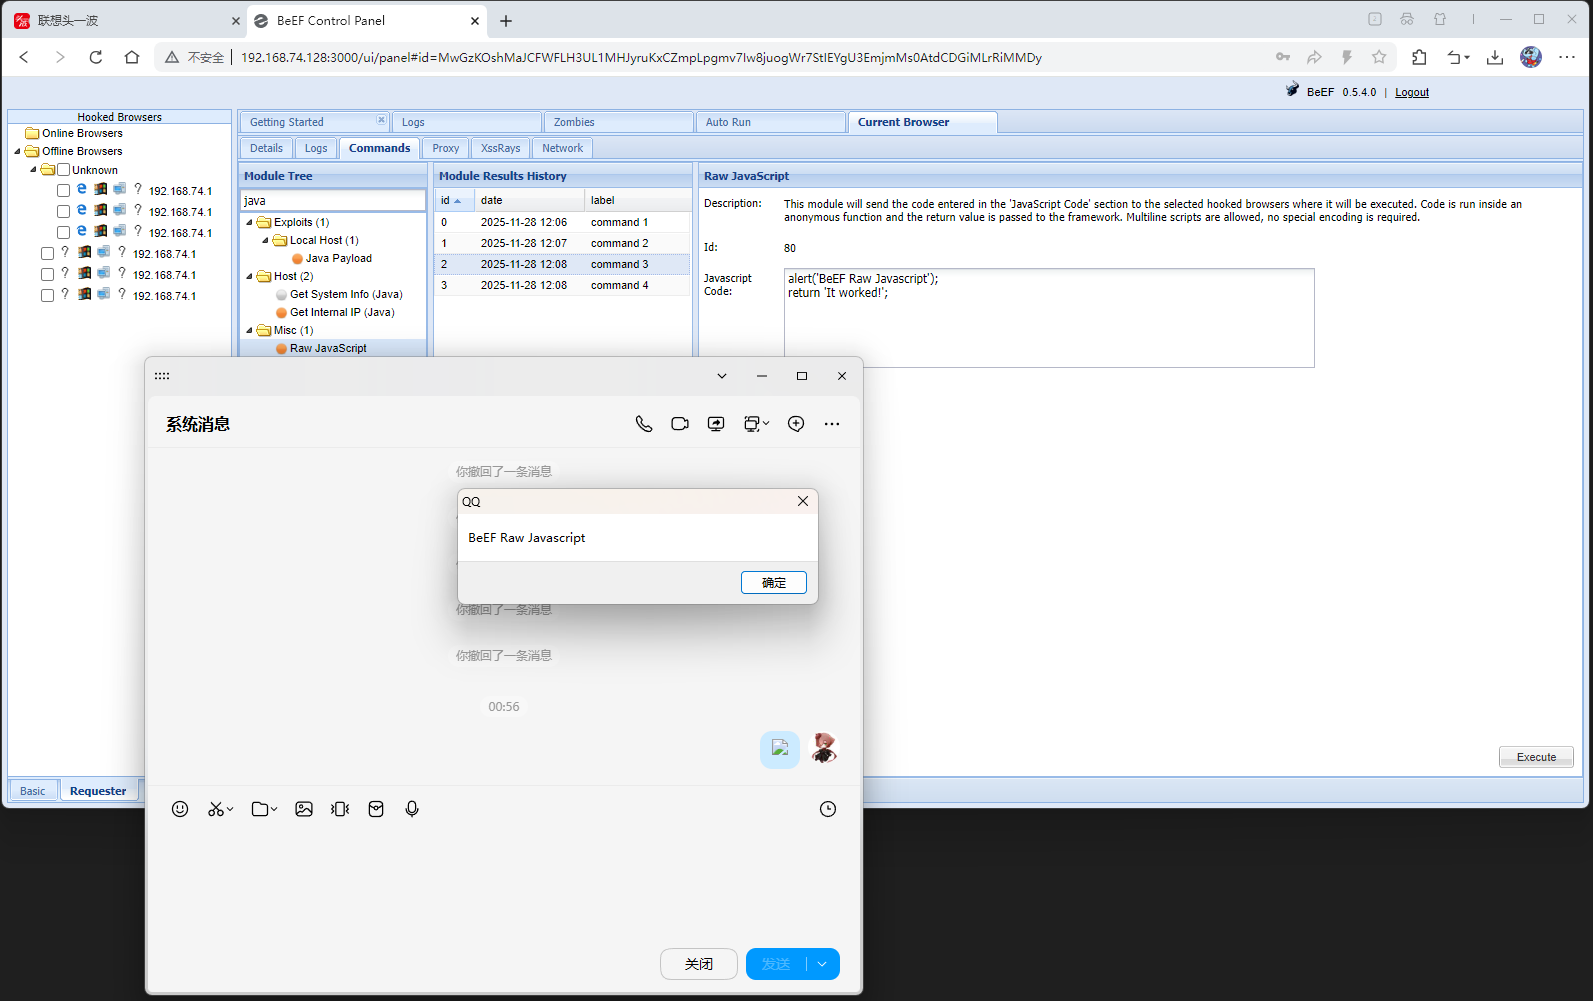Start a voice call in QQ chat
The height and width of the screenshot is (1001, 1593).
pos(644,424)
